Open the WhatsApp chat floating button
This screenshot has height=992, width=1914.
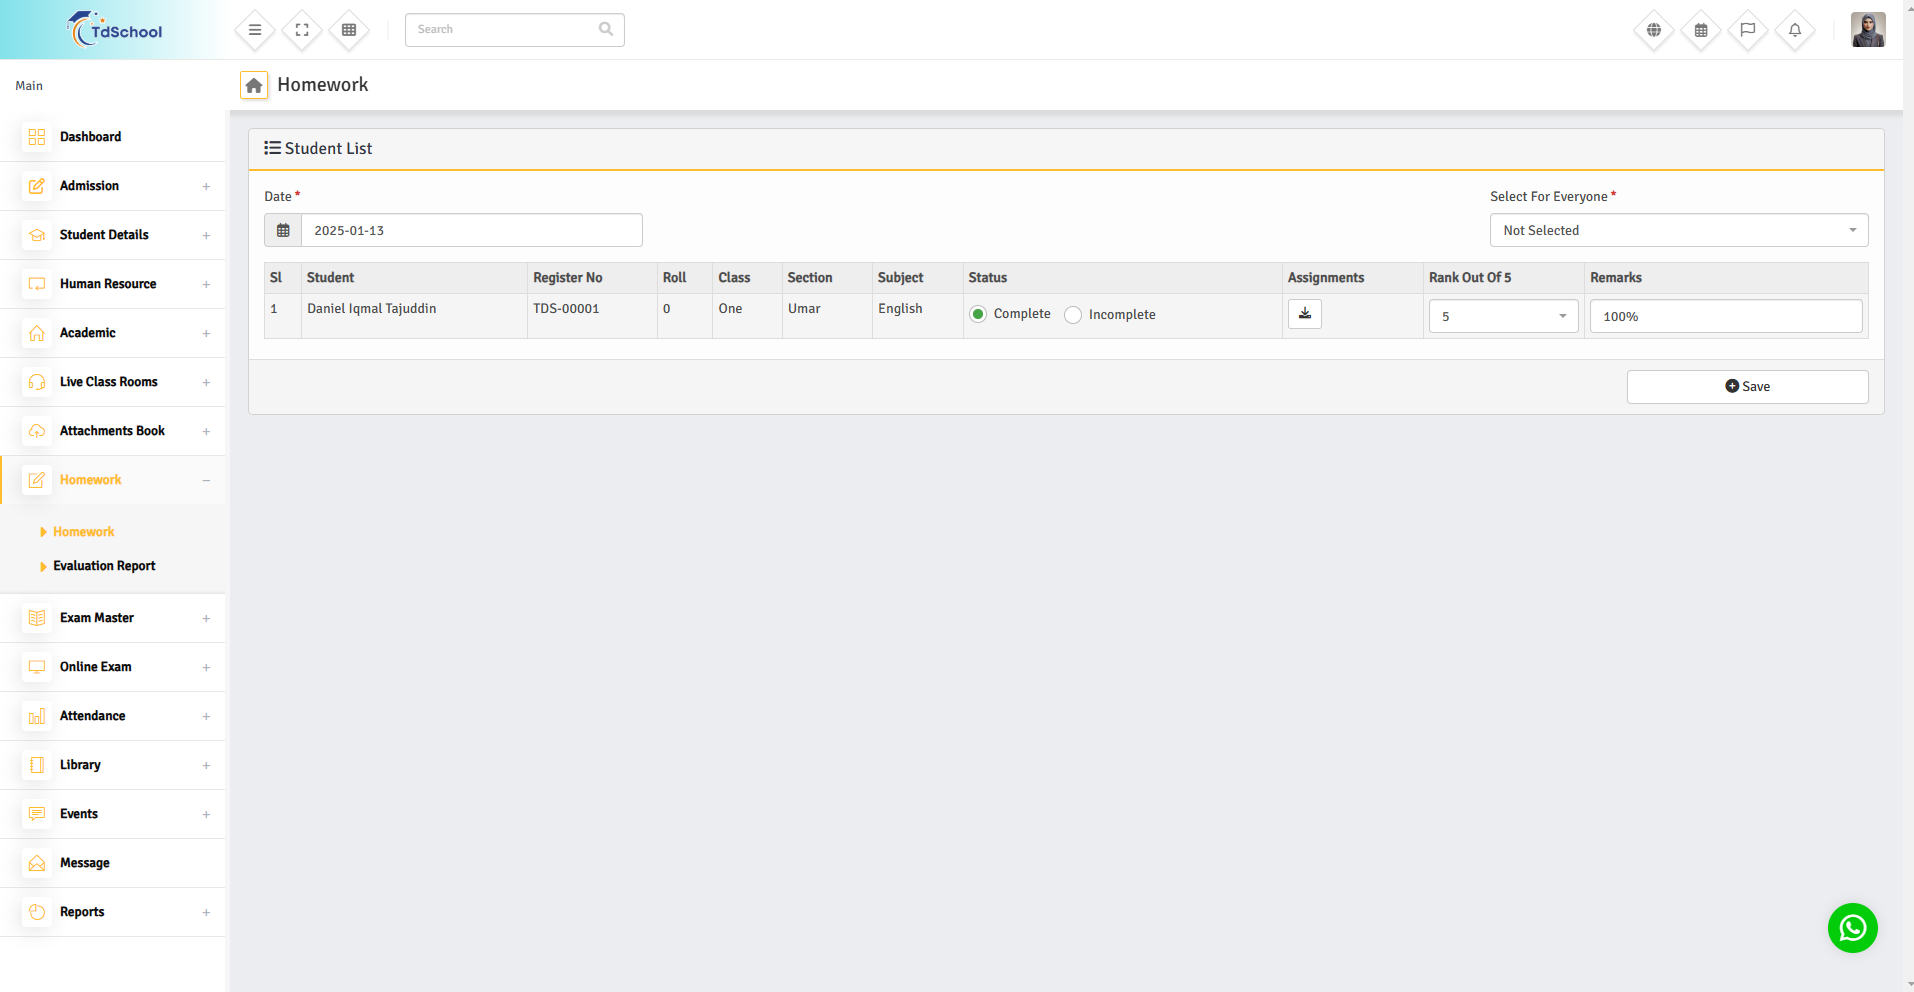(1852, 928)
